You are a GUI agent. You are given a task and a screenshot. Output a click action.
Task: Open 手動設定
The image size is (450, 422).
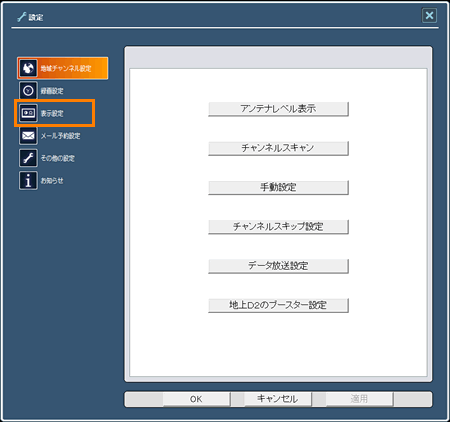click(278, 188)
